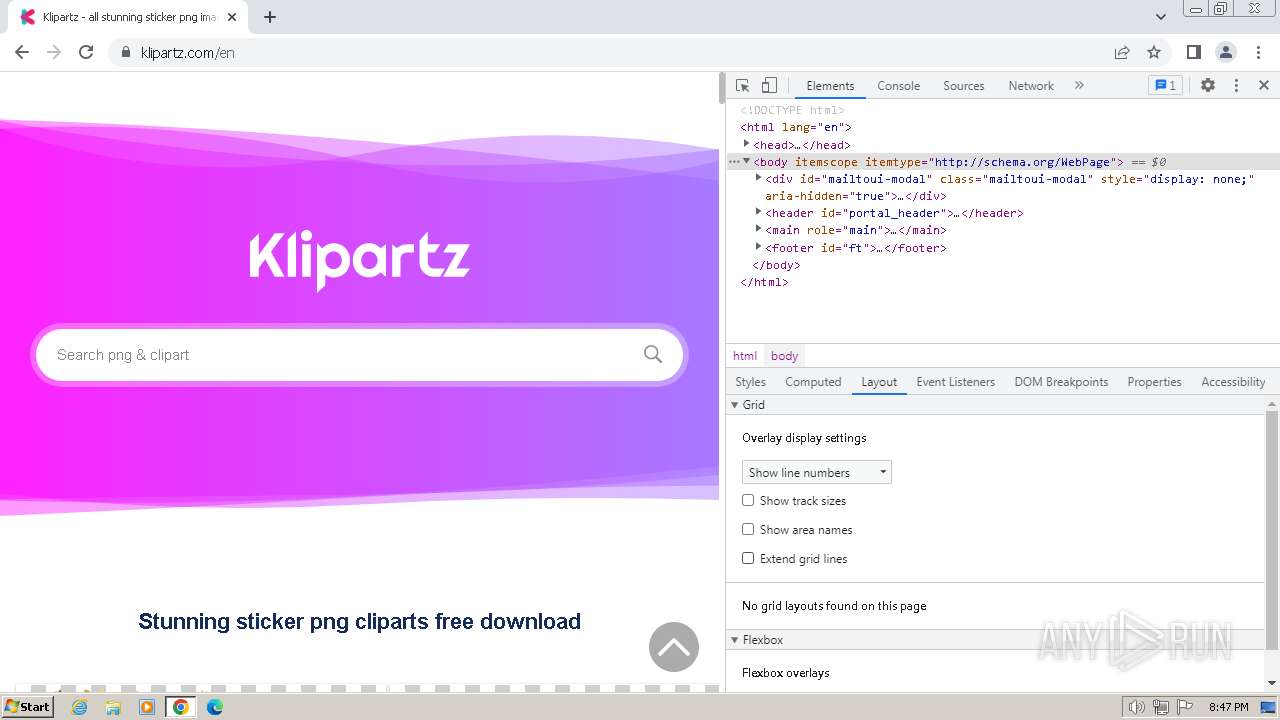Open the Accessibility pane tab
Viewport: 1280px width, 720px height.
point(1233,382)
